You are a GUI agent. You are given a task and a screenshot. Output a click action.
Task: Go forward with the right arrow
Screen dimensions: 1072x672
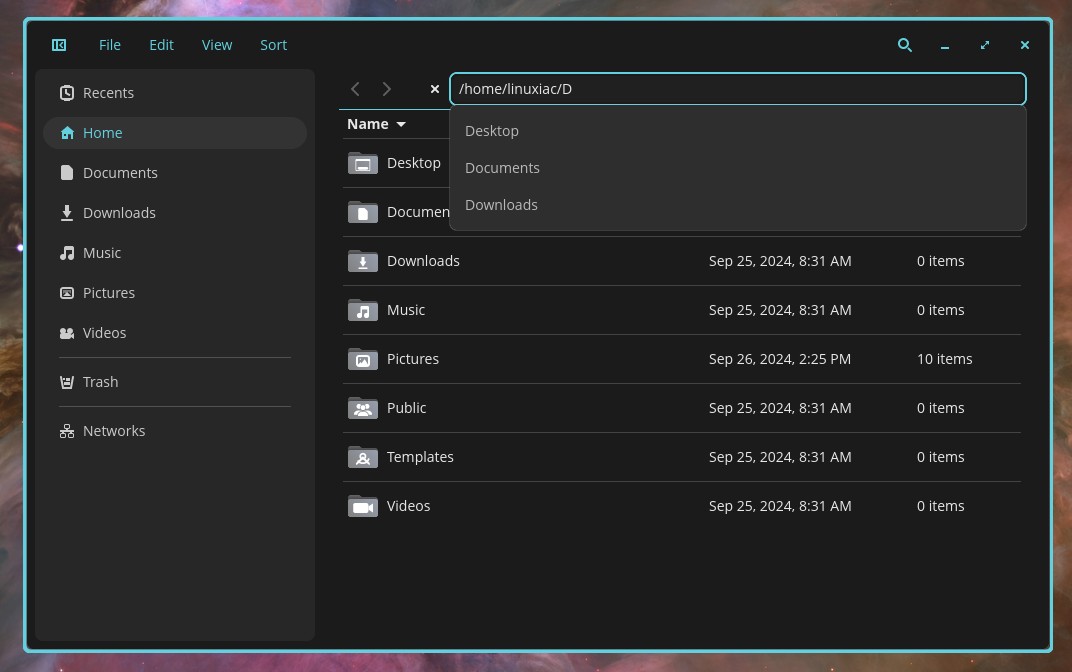pyautogui.click(x=387, y=89)
